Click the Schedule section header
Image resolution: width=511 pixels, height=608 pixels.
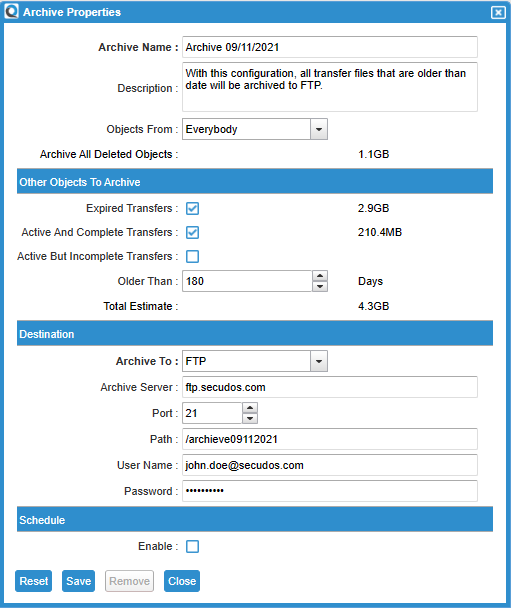pos(255,519)
